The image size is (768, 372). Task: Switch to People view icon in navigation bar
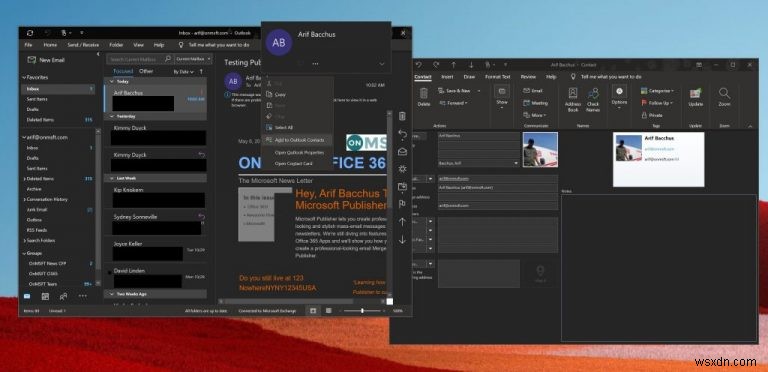pyautogui.click(x=64, y=296)
